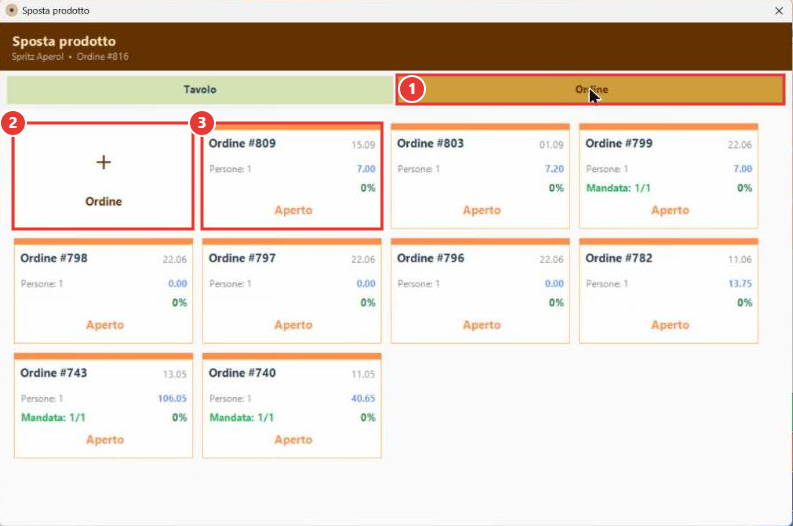This screenshot has height=526, width=793.
Task: Close the Sposta prodotto window
Action: 779,11
